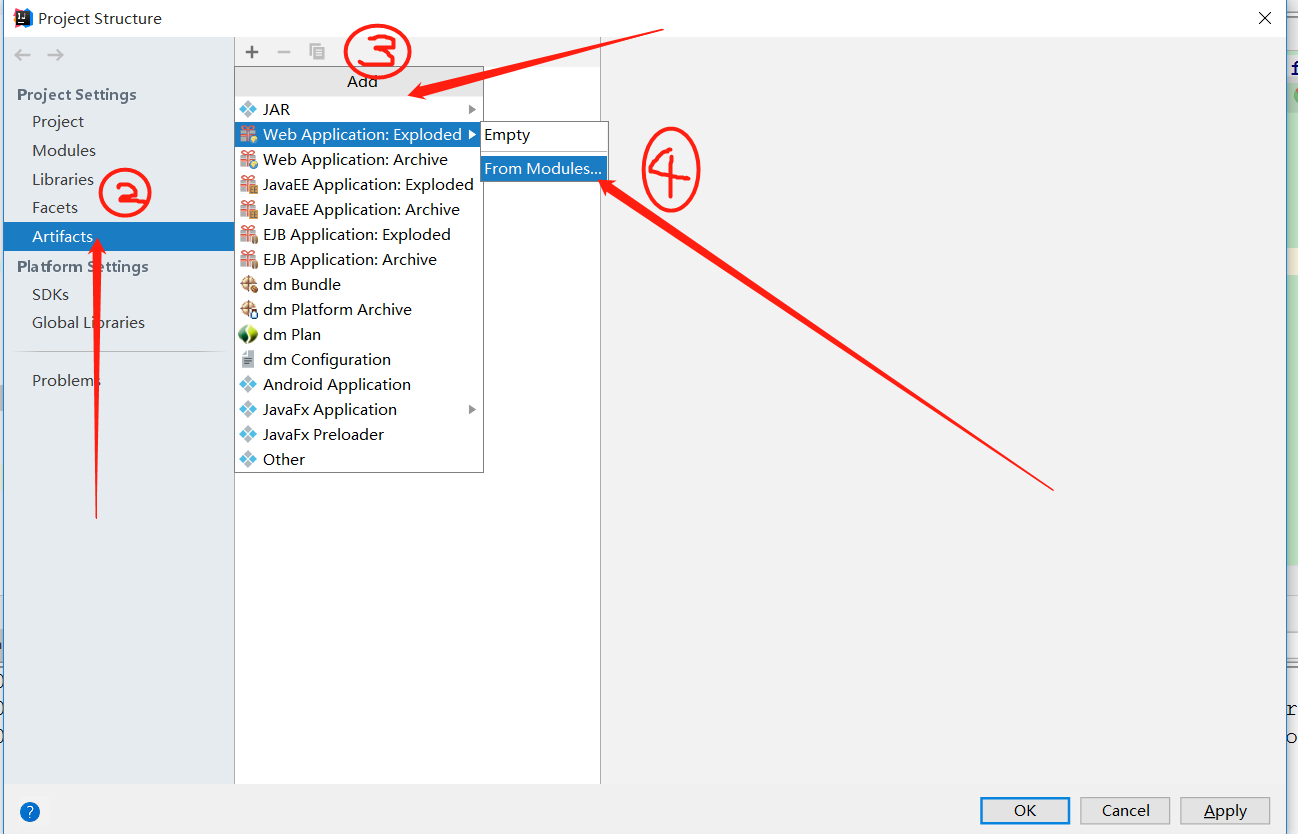Click the Copy artifact toolbar icon
Screen dimensions: 1298x834
317,52
